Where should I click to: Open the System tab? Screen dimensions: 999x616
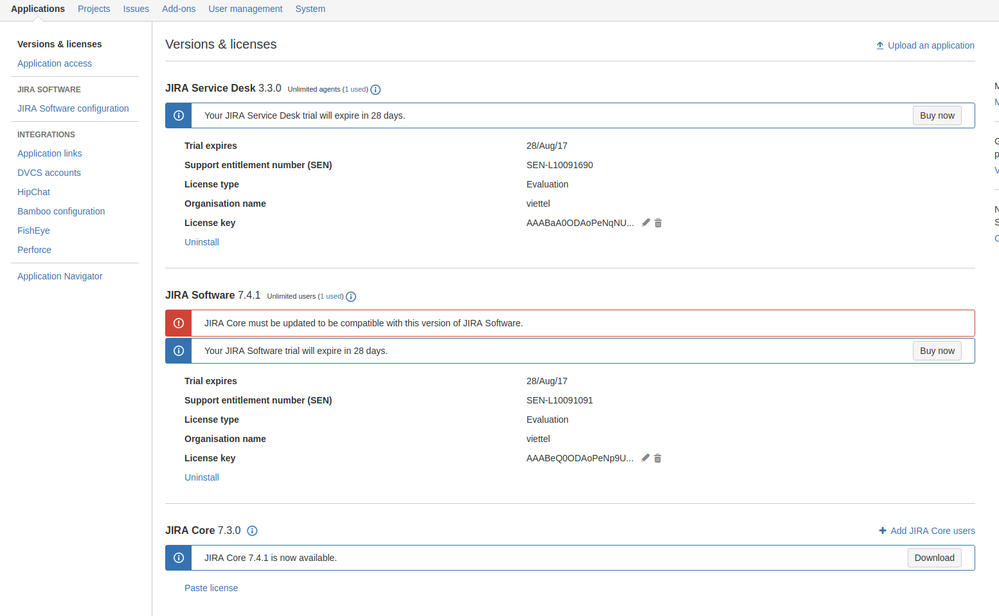[310, 9]
